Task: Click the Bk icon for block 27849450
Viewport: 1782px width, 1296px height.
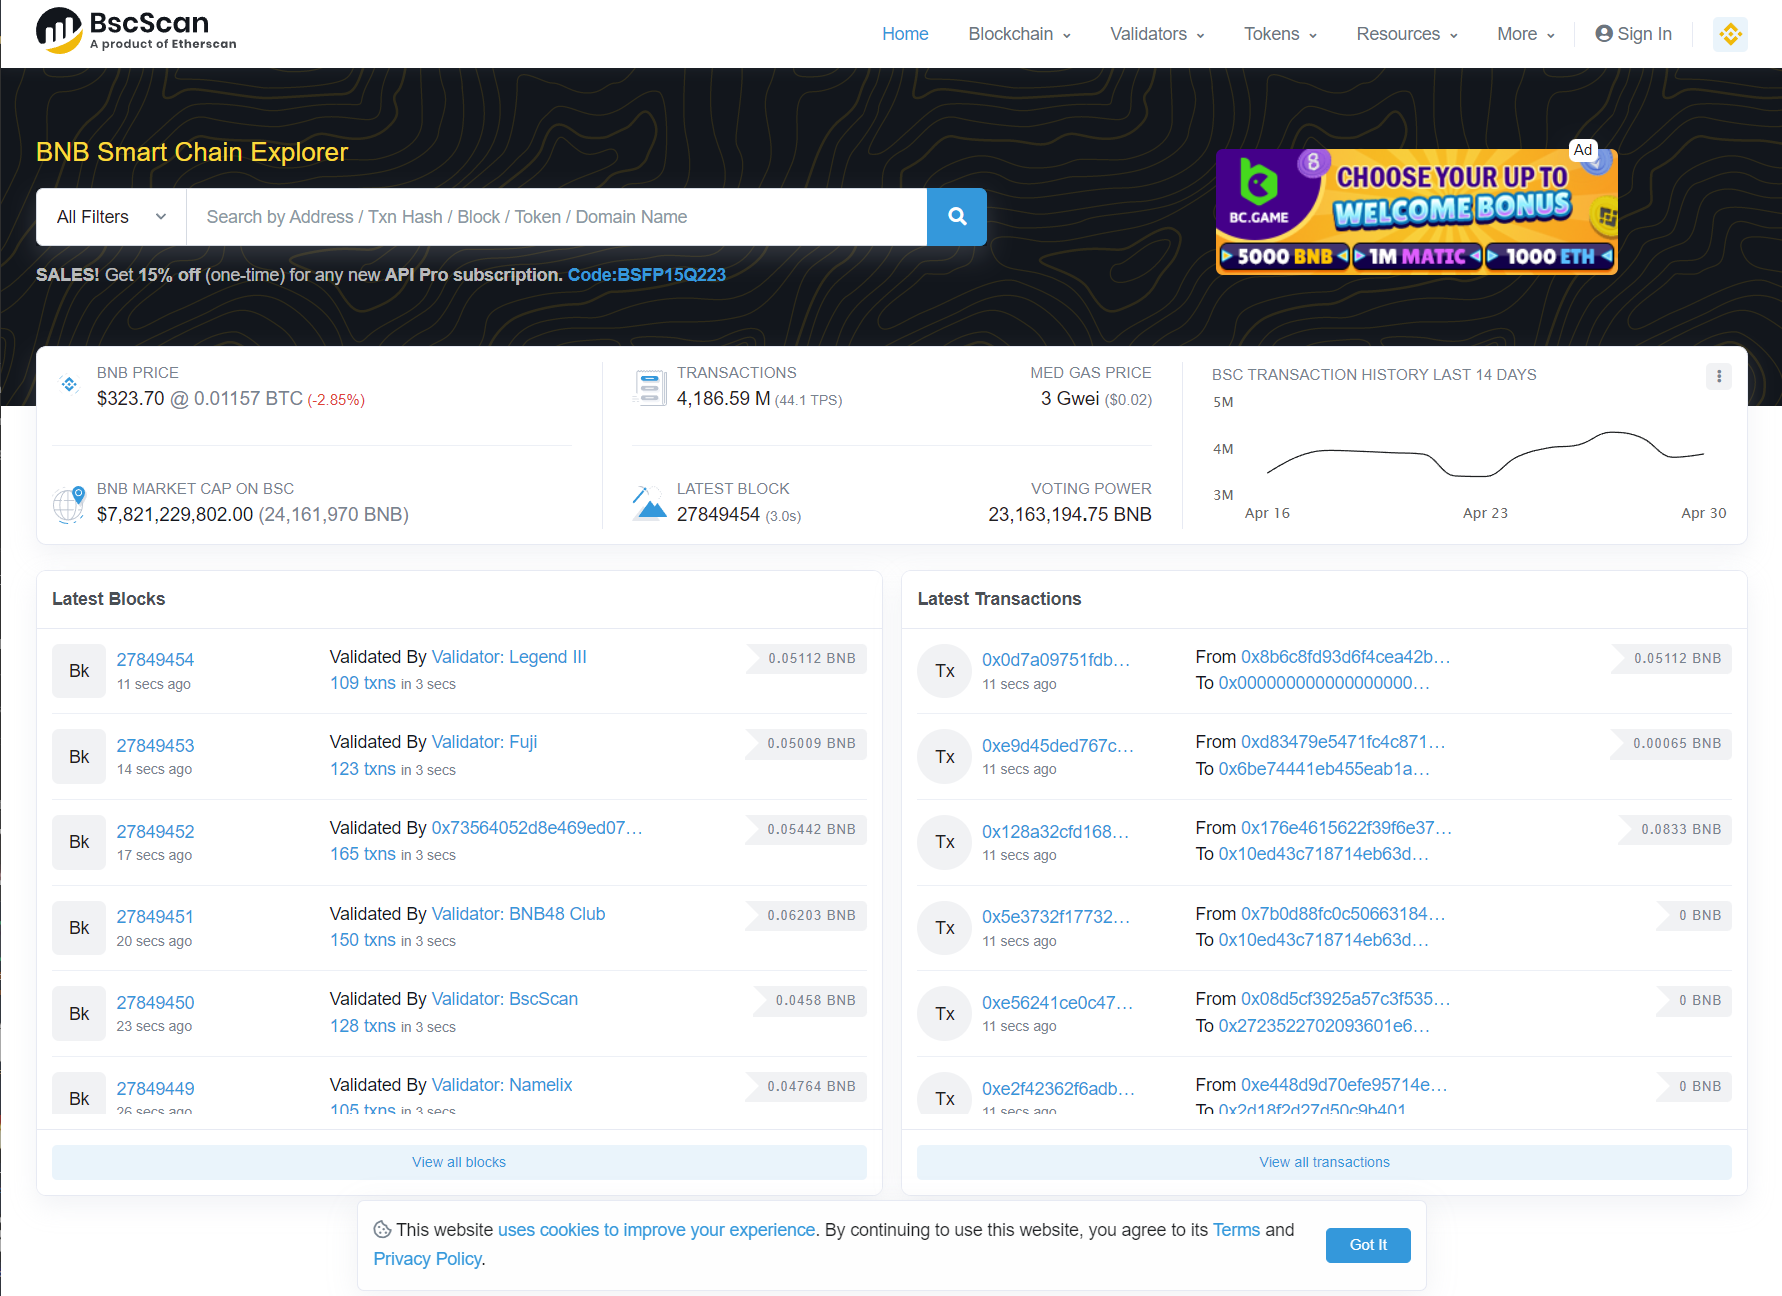Action: 79,1014
